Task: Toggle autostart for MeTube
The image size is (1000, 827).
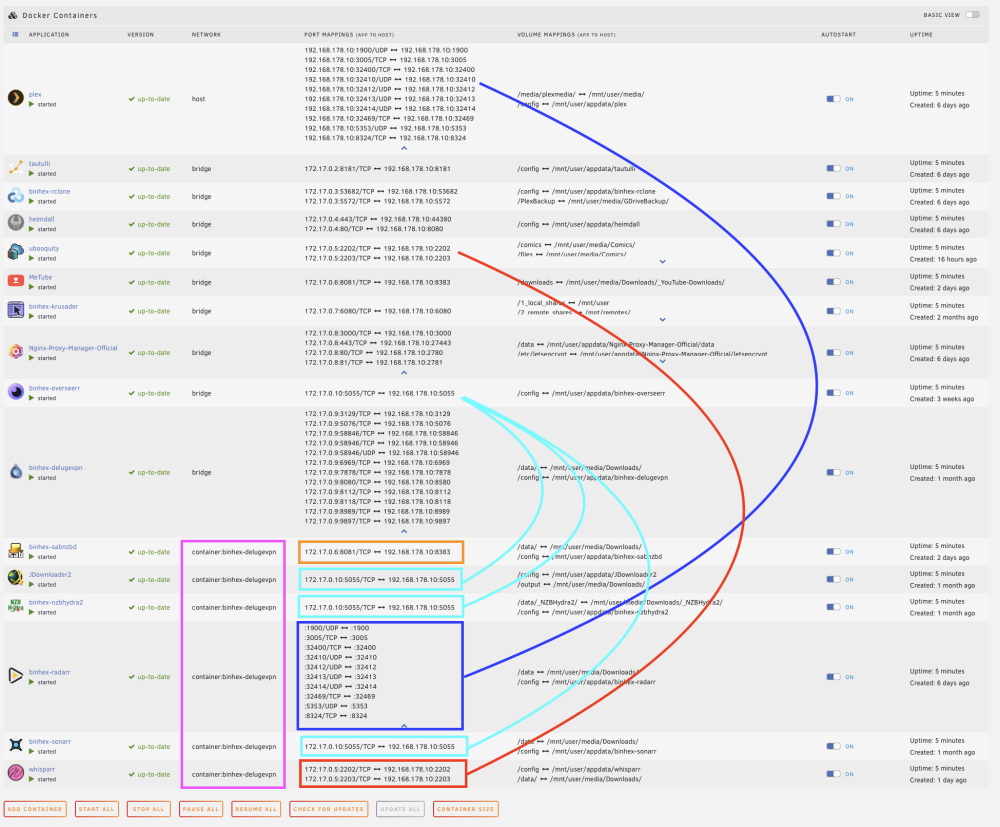Action: pos(833,282)
